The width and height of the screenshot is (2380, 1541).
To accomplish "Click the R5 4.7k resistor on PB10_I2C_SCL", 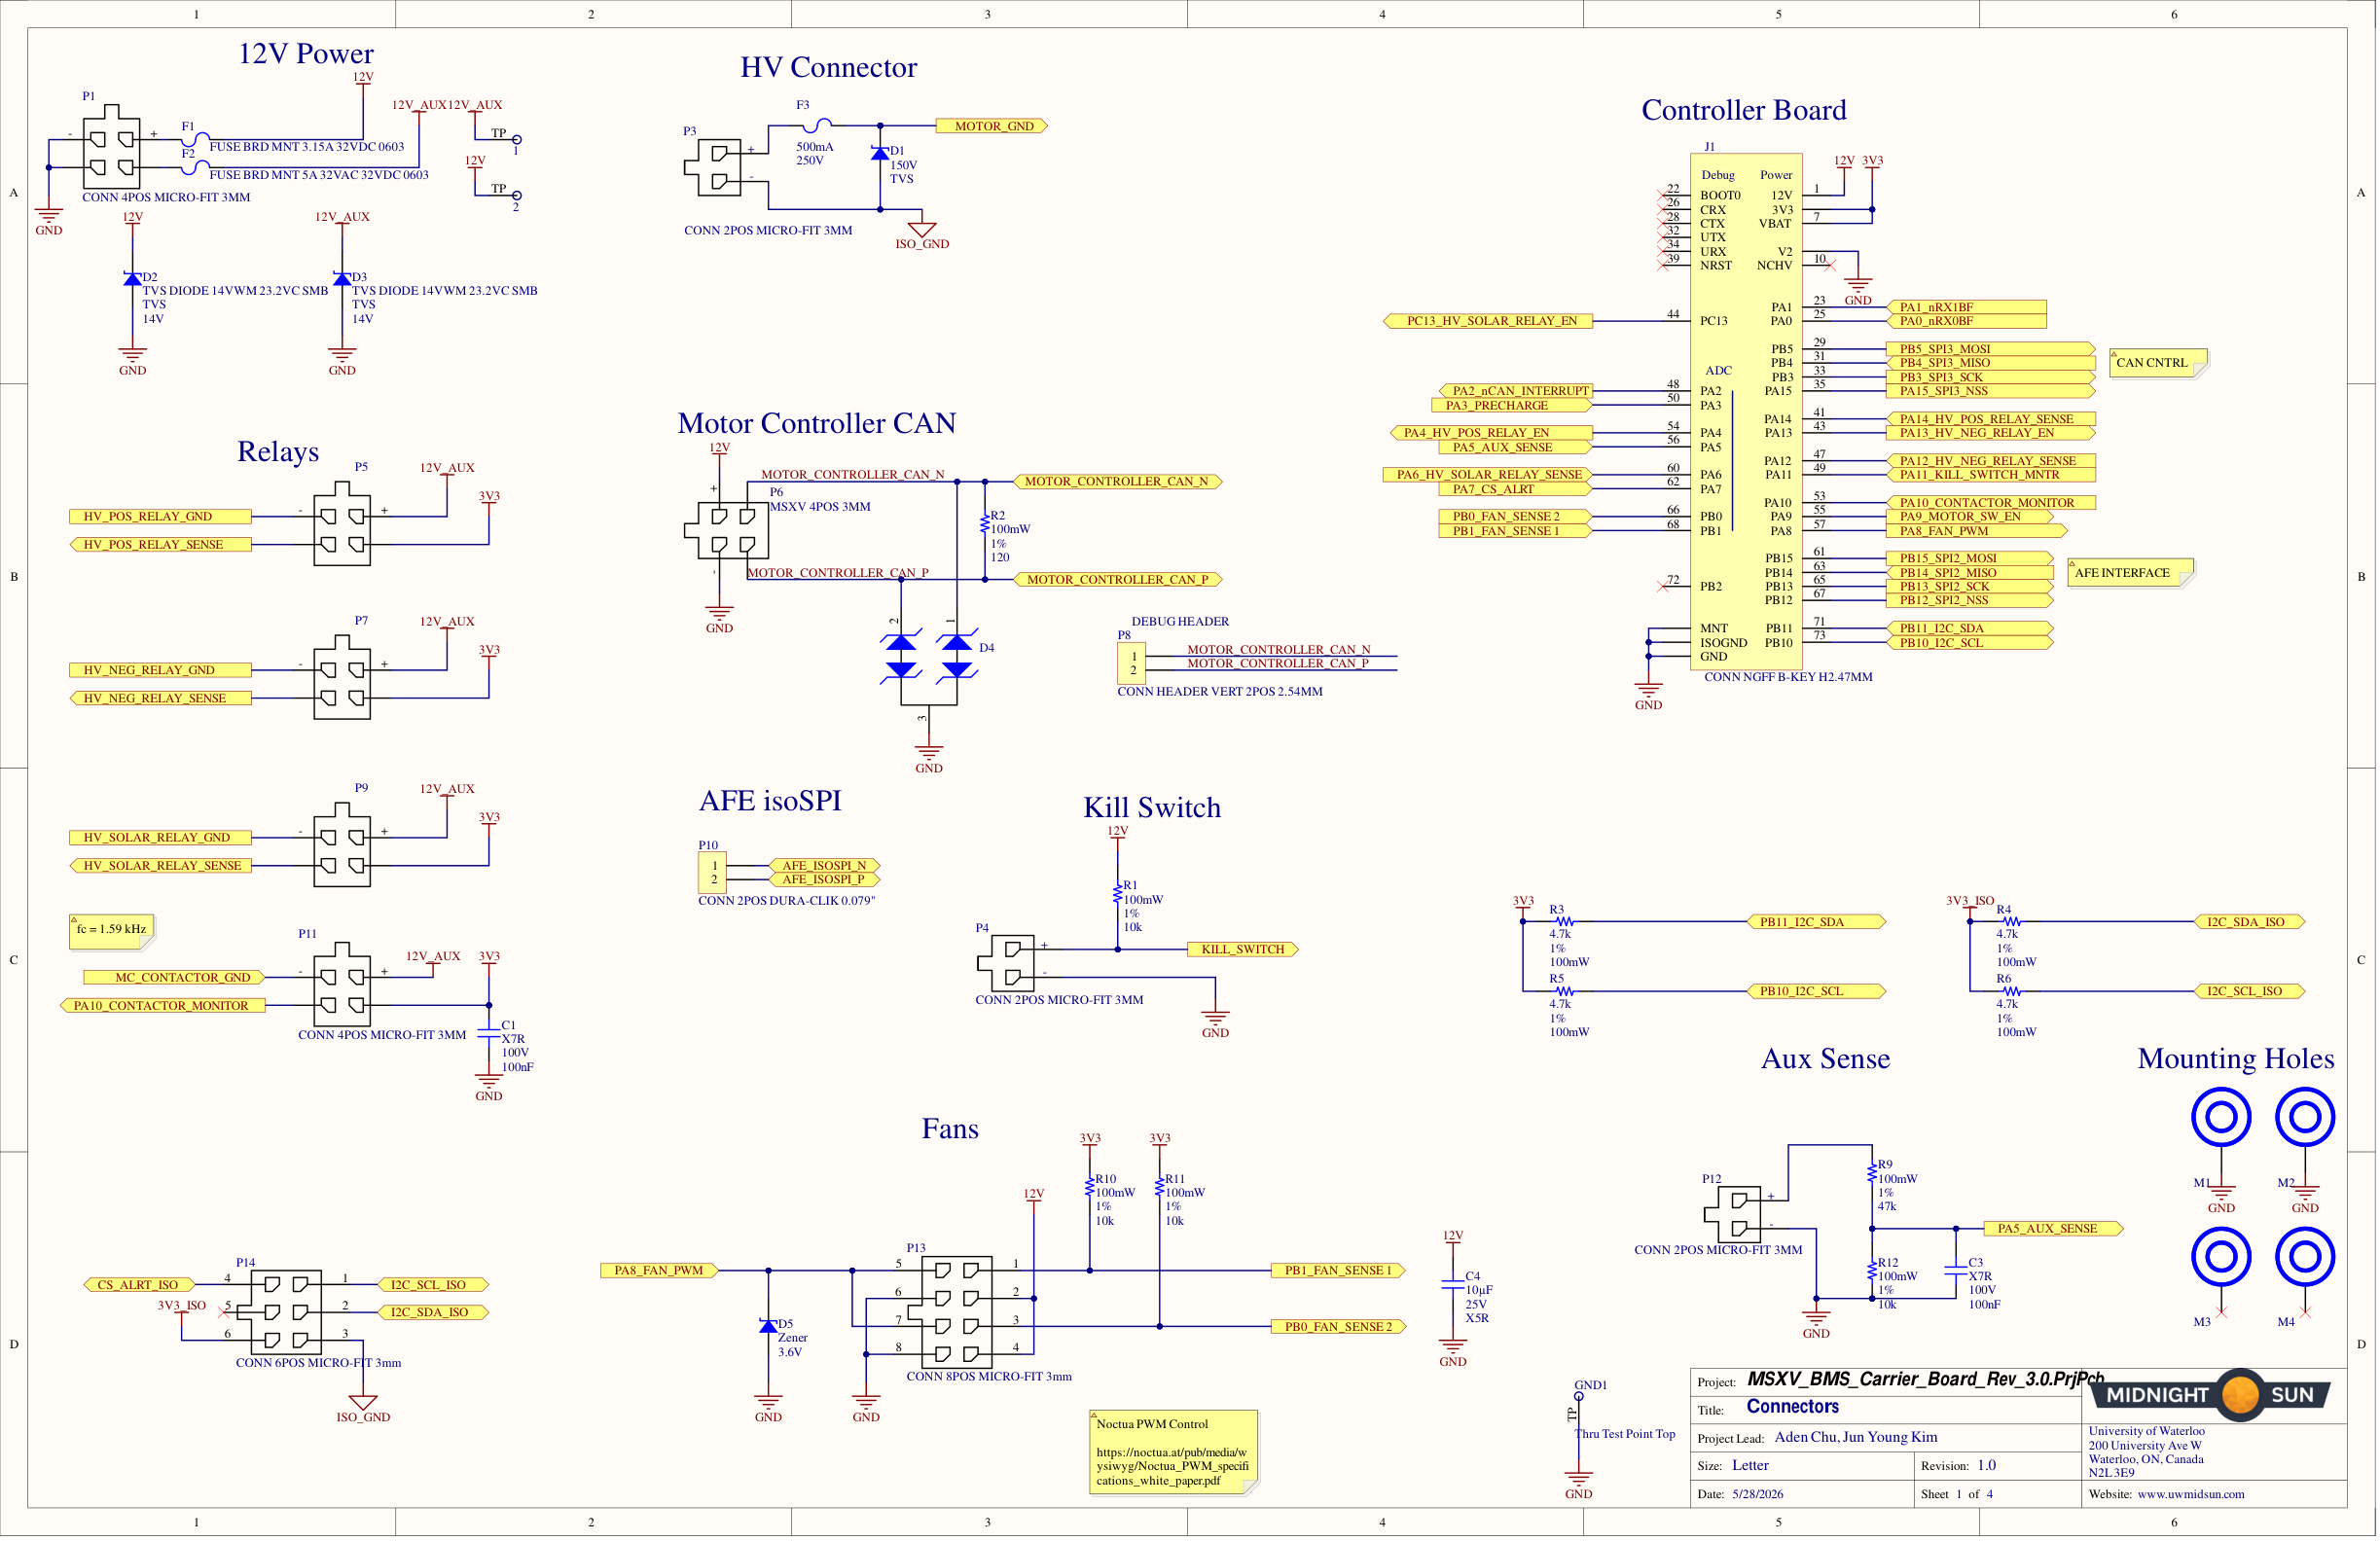I will (1565, 992).
